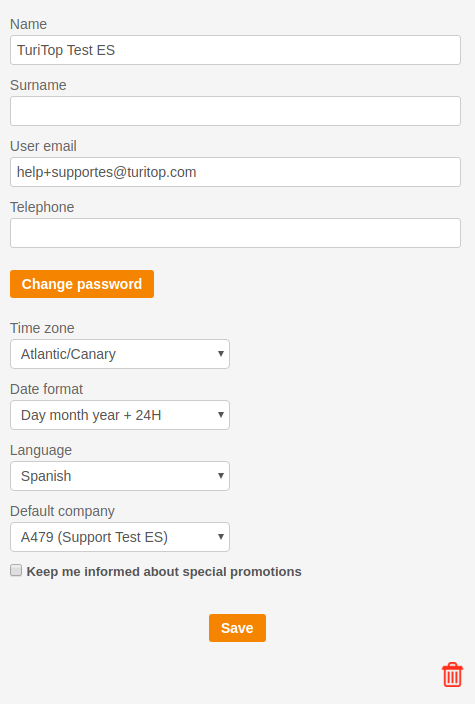475x704 pixels.
Task: Click the 'Date format' label
Action: pyautogui.click(x=47, y=389)
